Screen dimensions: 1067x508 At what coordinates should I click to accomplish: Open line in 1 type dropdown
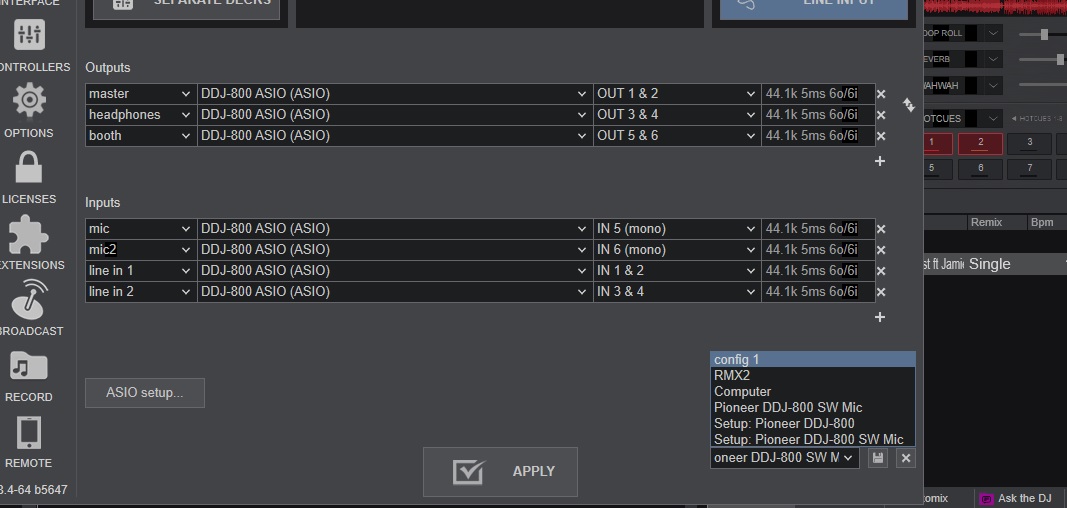pos(141,271)
